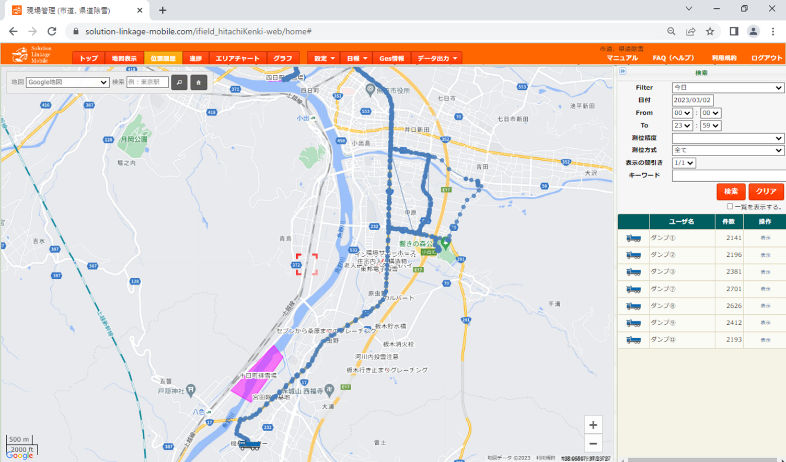Open the browser side panel

(734, 31)
